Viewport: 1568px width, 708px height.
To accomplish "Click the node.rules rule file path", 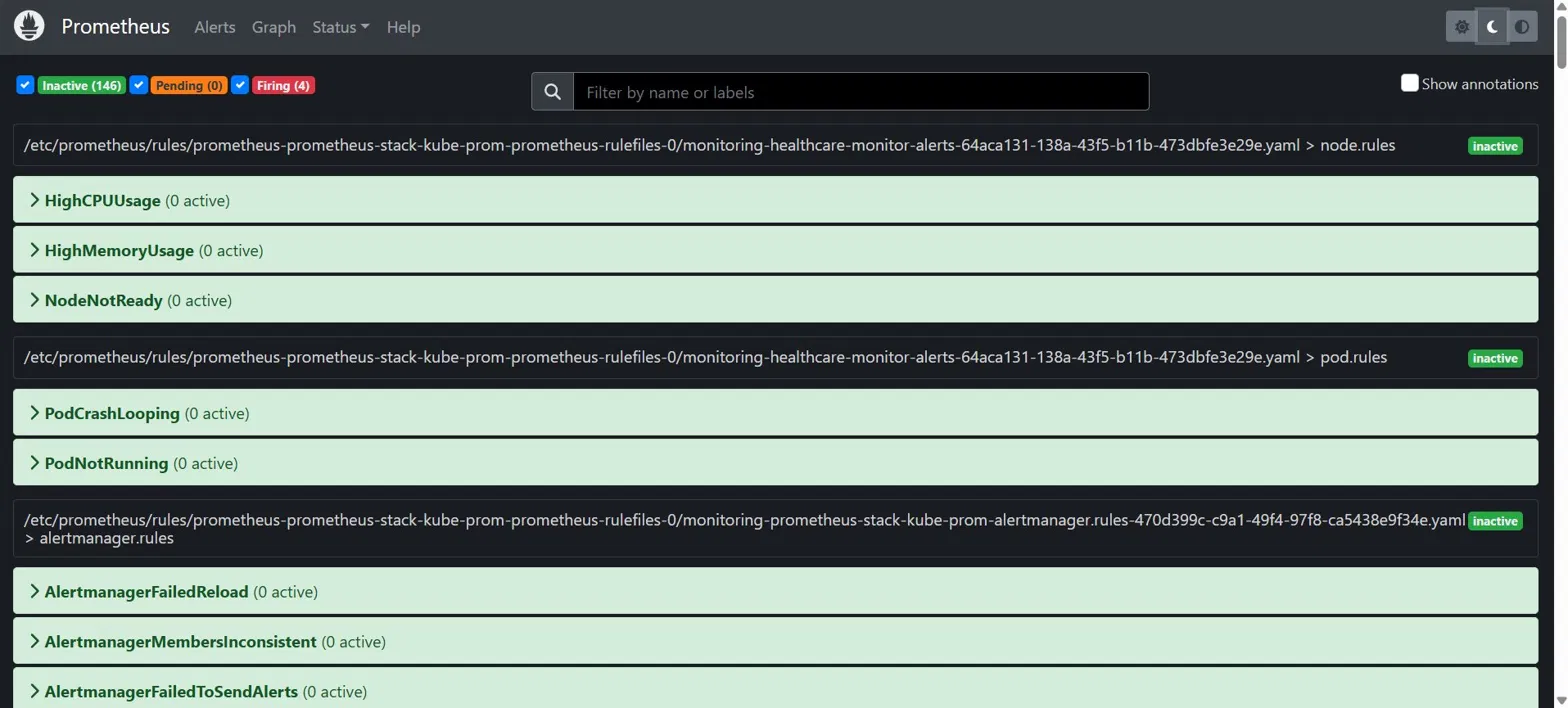I will (709, 146).
